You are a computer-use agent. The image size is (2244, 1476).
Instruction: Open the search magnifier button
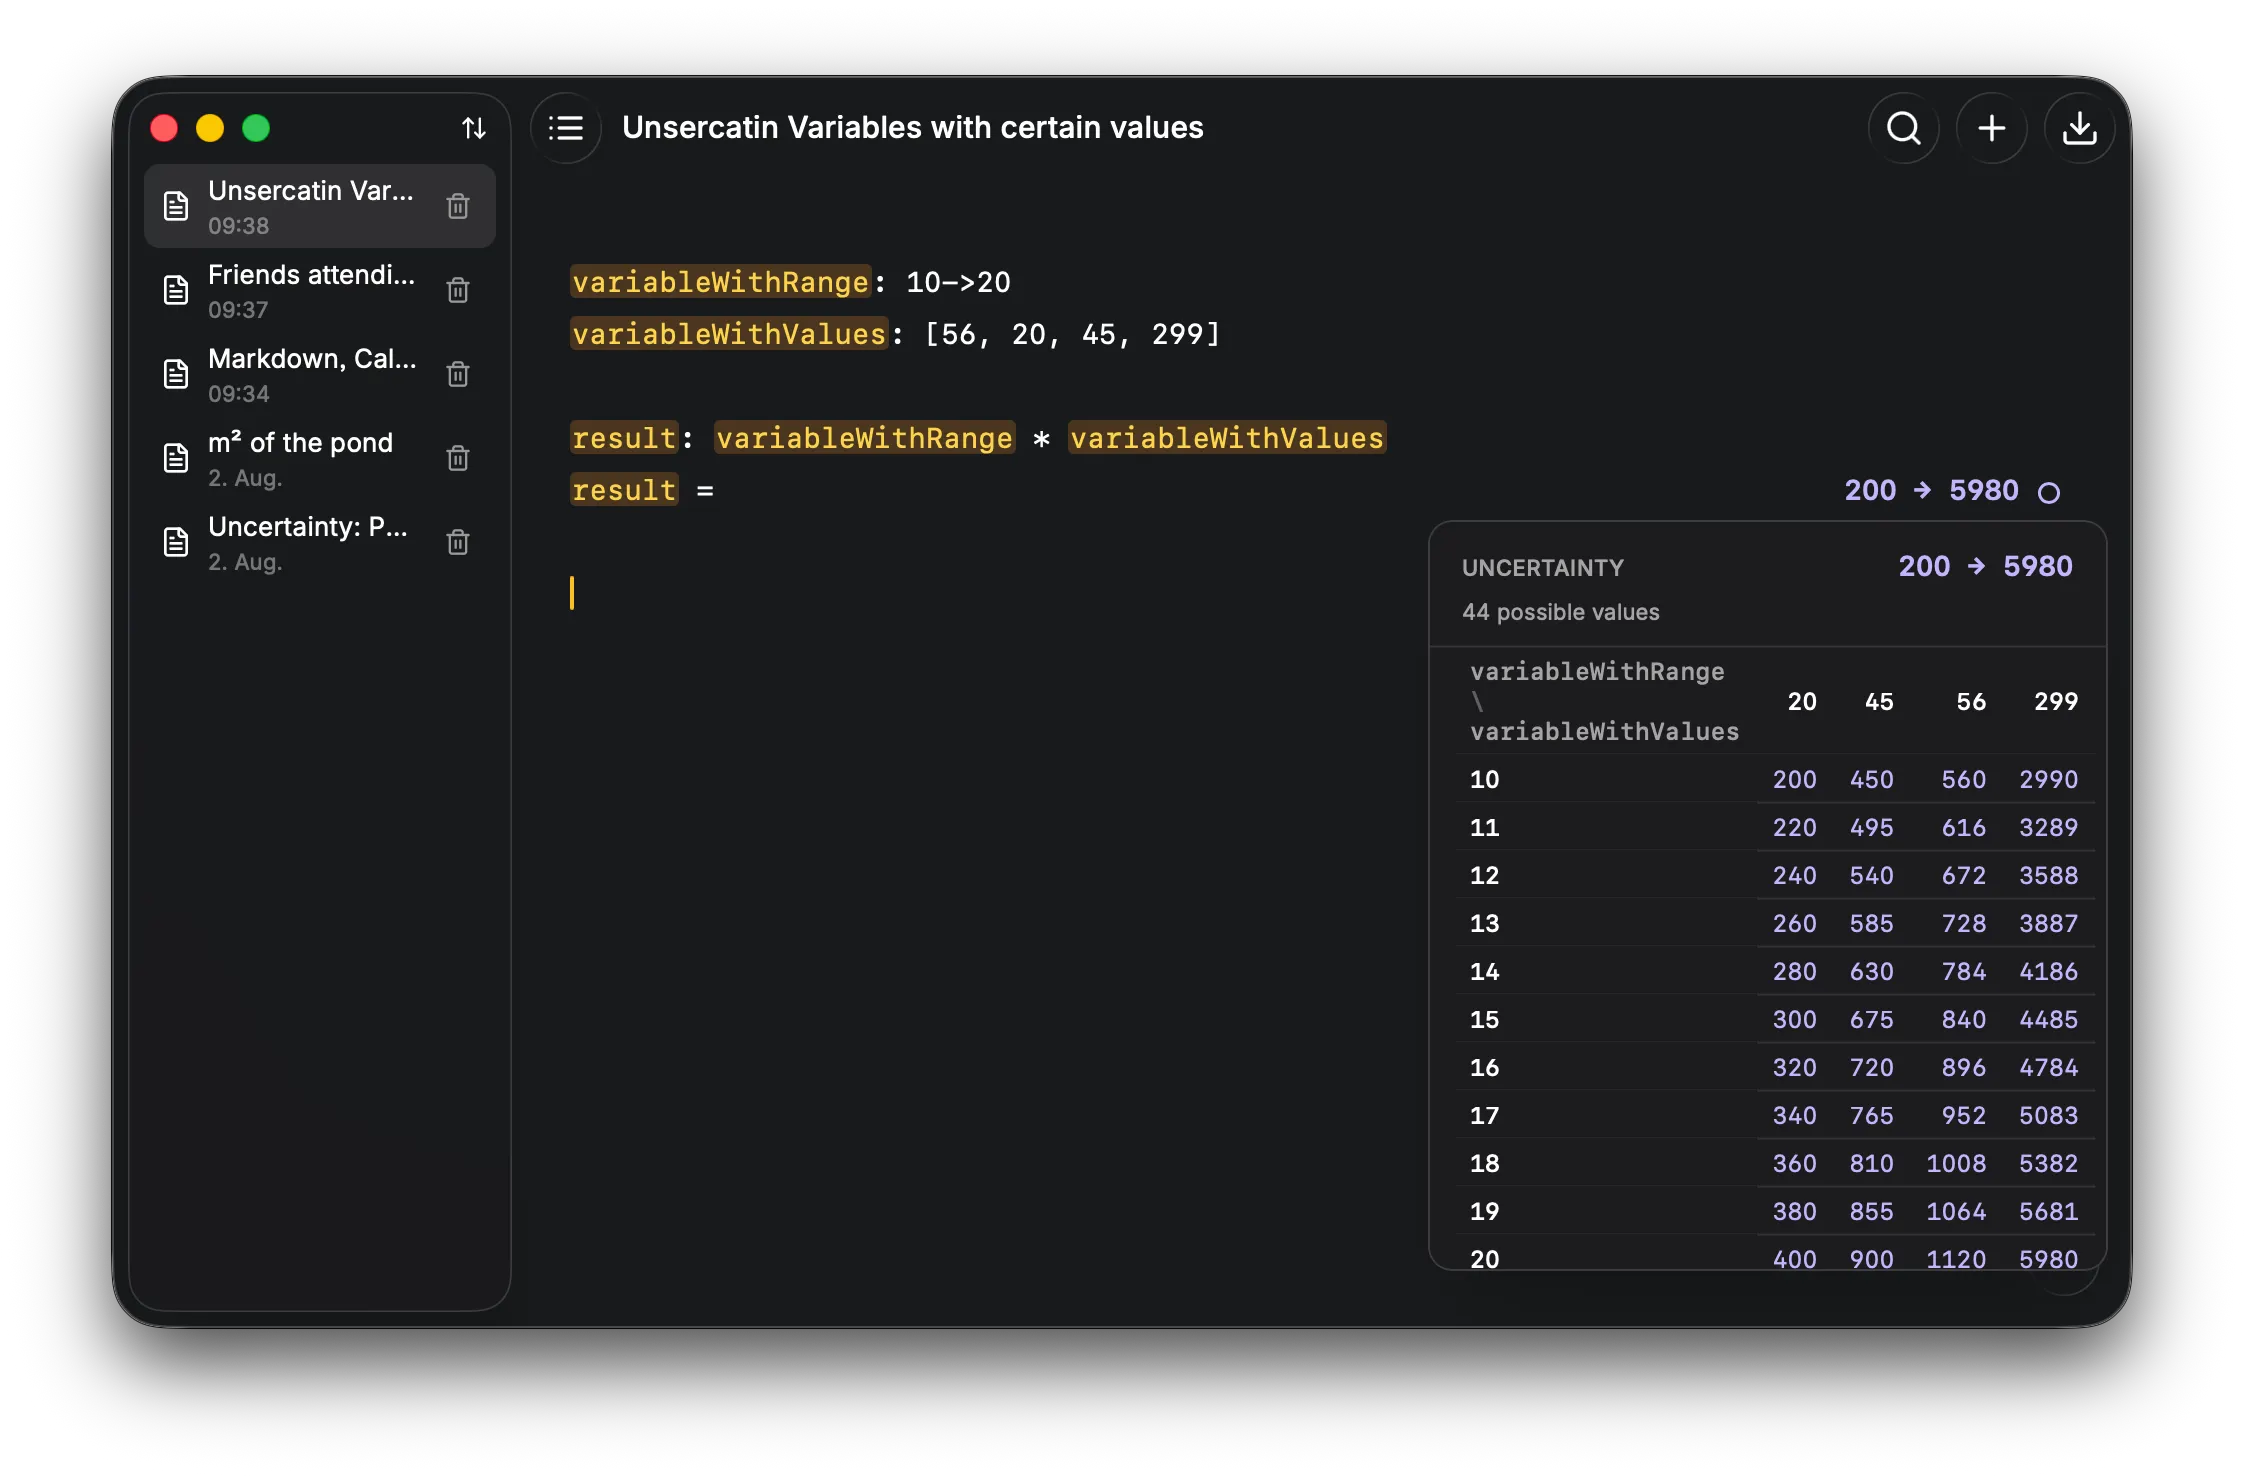tap(1904, 128)
